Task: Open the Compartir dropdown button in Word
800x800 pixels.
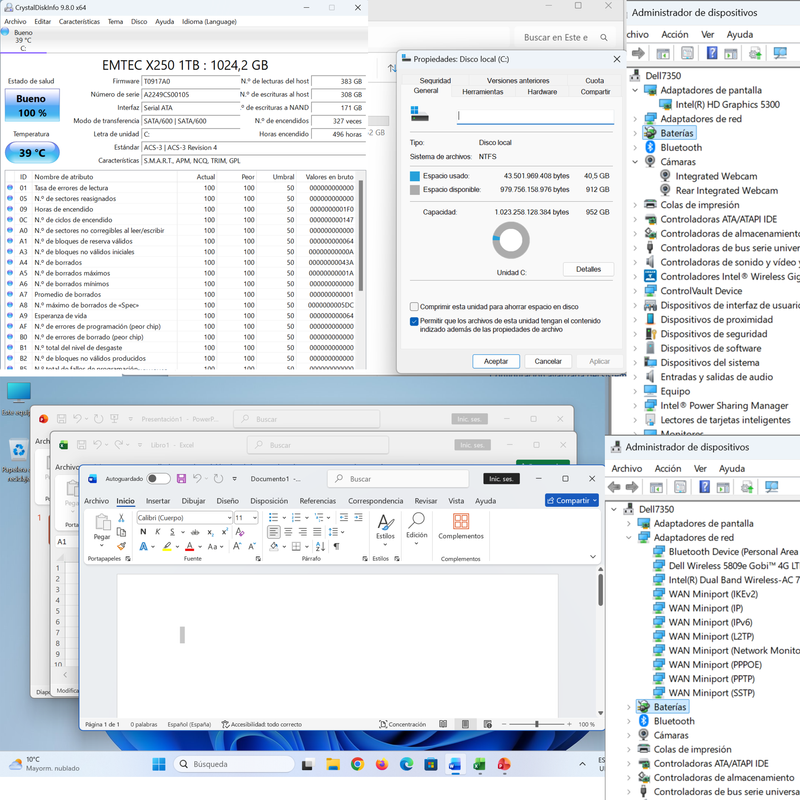Action: pyautogui.click(x=572, y=501)
